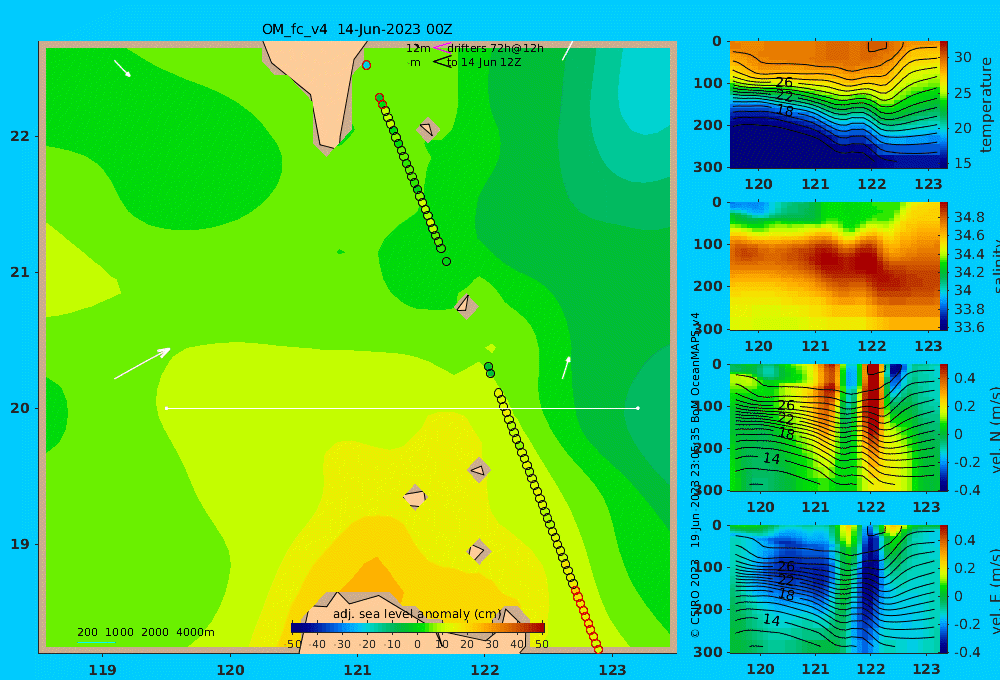
Task: Click the white transect line at 20N
Action: pos(402,408)
